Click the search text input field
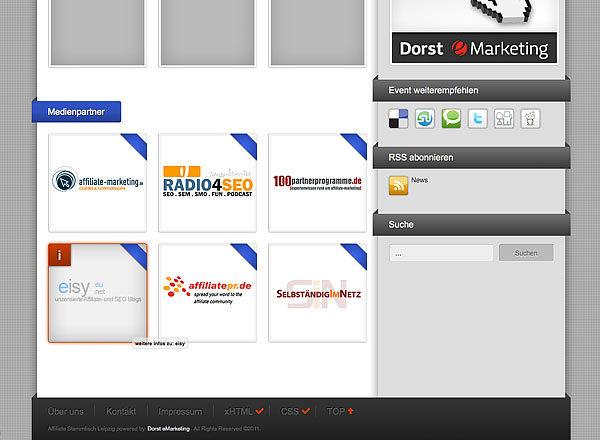Screen dimensions: 600x440 441,253
